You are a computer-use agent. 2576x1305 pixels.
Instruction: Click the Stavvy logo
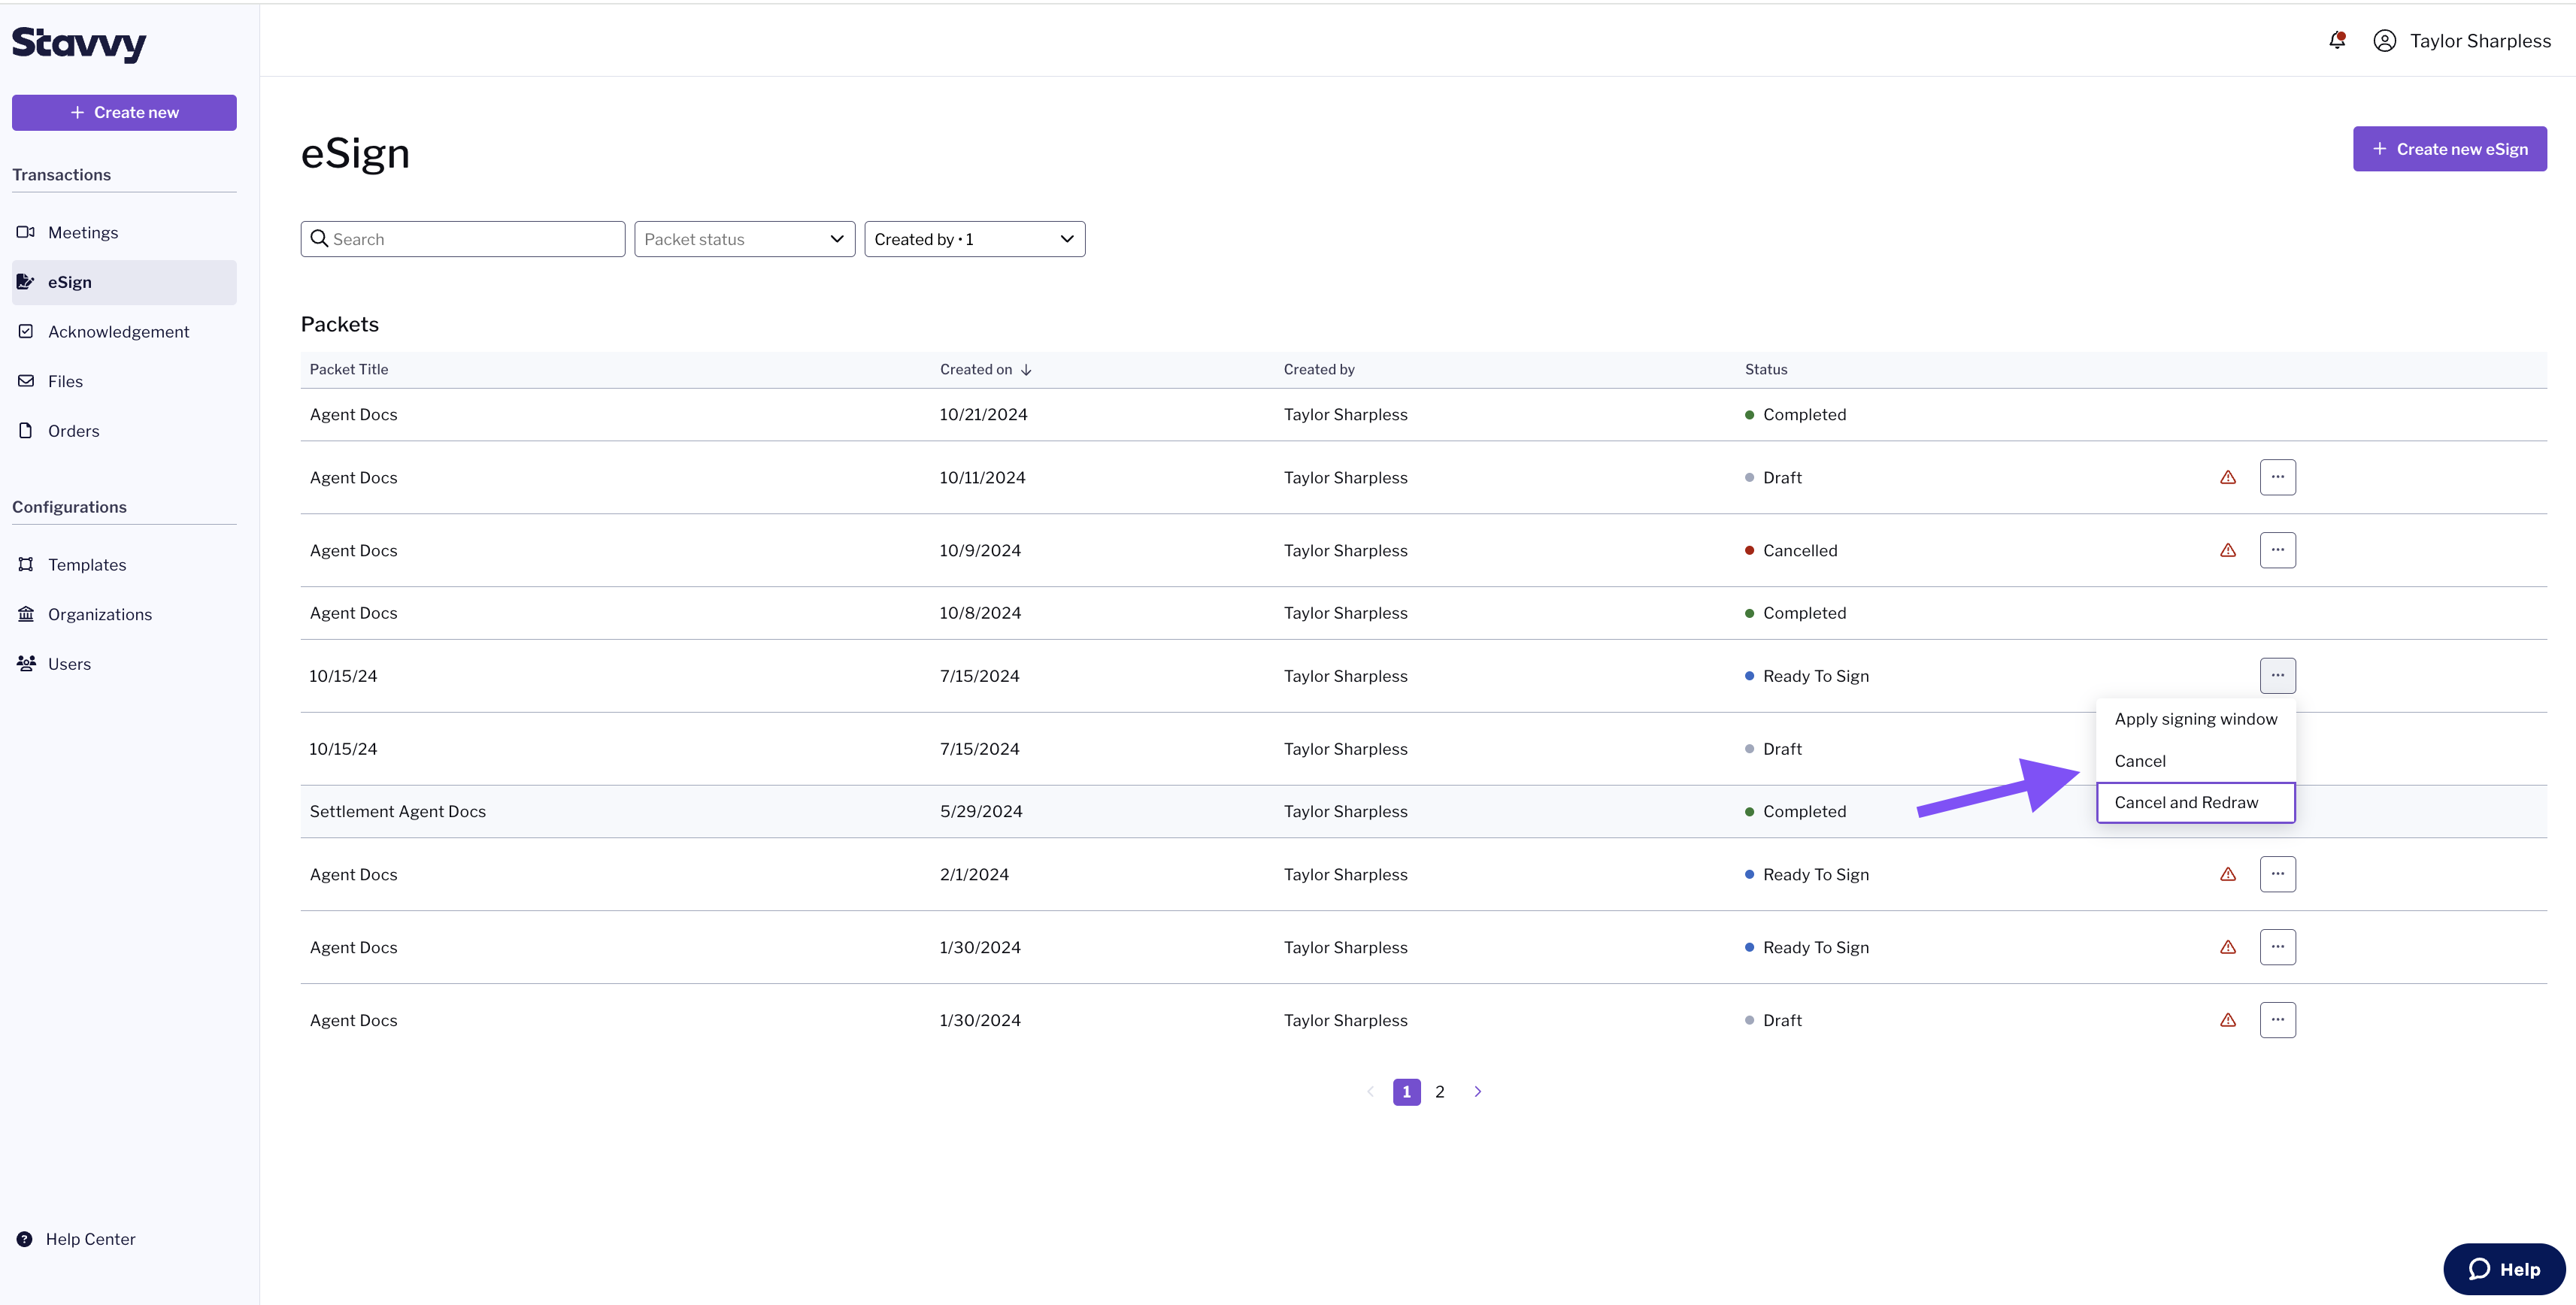79,43
